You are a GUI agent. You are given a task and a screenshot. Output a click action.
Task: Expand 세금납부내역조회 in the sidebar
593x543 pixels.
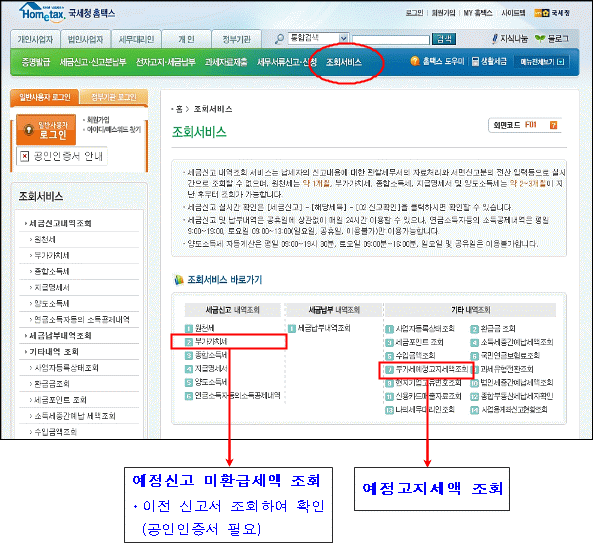pos(60,335)
